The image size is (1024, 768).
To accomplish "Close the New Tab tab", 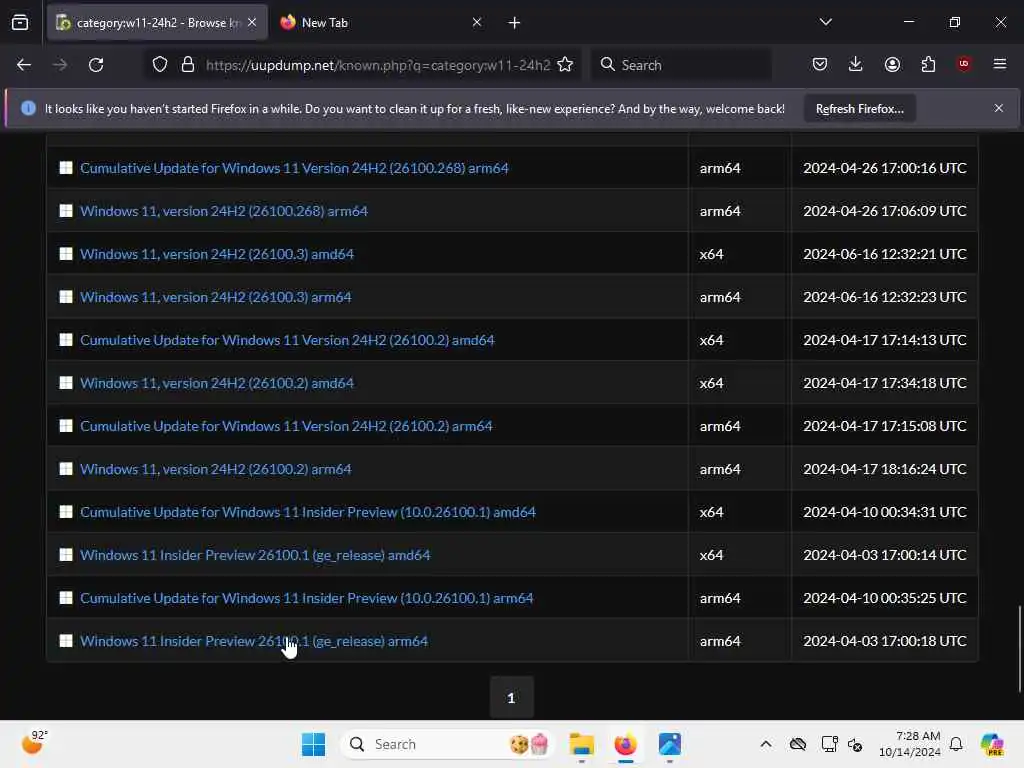I will 477,22.
